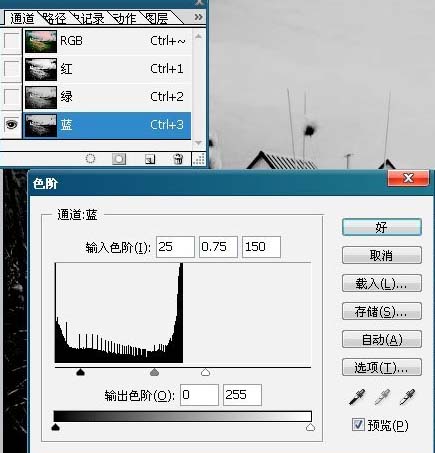
Task: Select the gray point eyedropper
Action: coord(382,397)
